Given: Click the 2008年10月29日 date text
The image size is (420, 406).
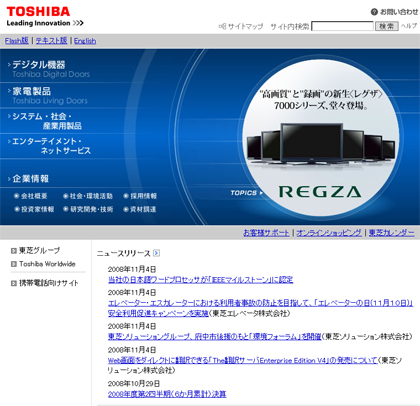Looking at the screenshot, I should pyautogui.click(x=134, y=384).
